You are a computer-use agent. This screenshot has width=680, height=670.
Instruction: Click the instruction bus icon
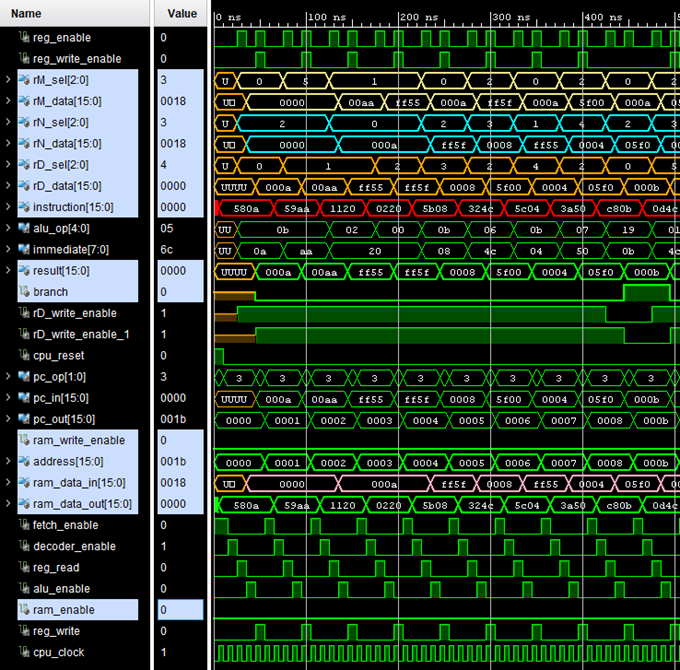pos(24,207)
